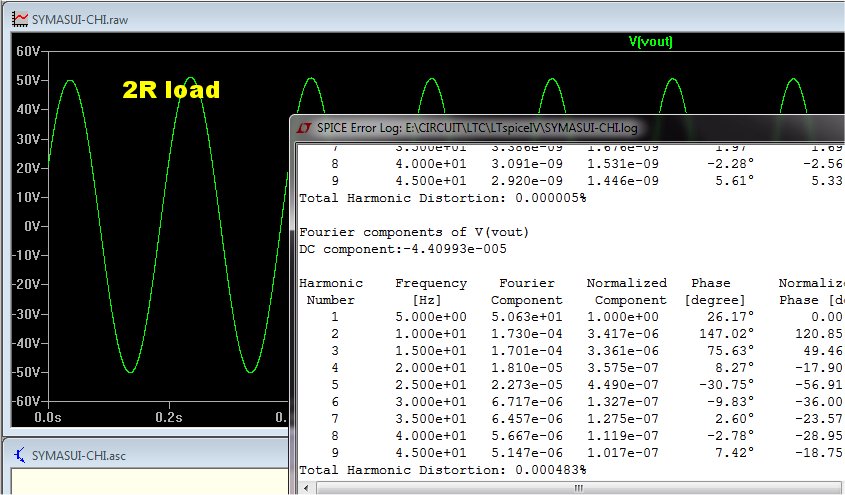Click the Normalized Component column header
845x495 pixels.
click(627, 291)
